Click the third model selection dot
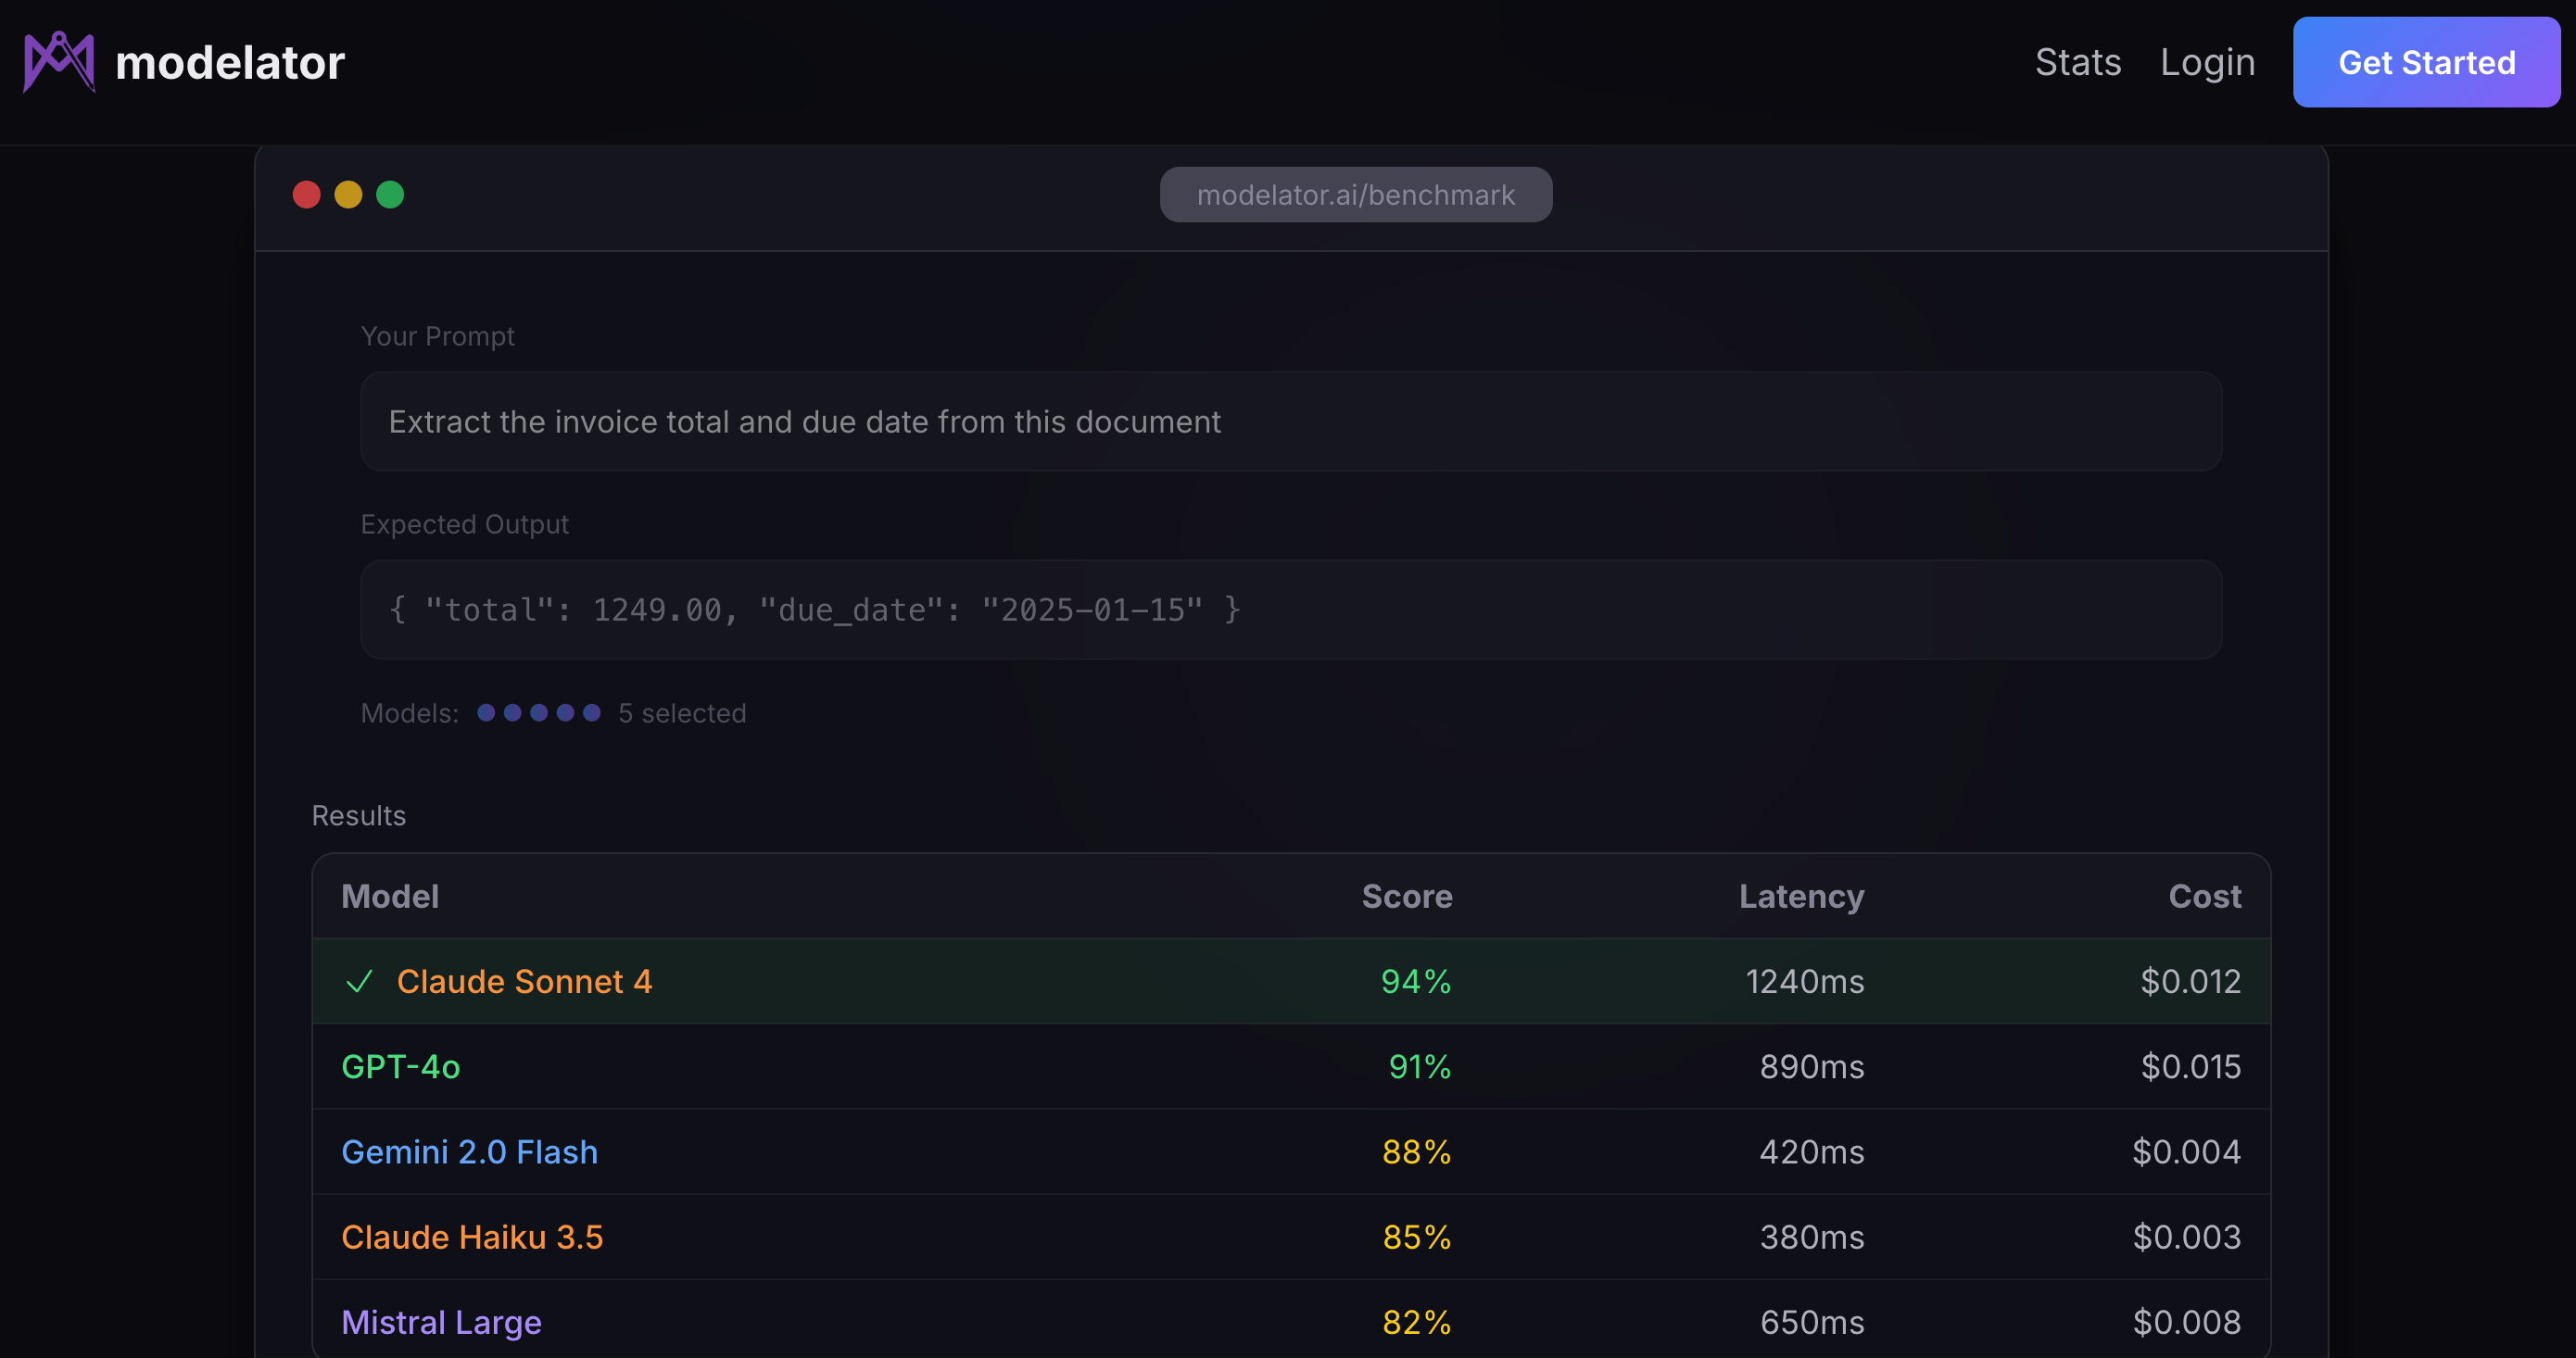 click(539, 712)
